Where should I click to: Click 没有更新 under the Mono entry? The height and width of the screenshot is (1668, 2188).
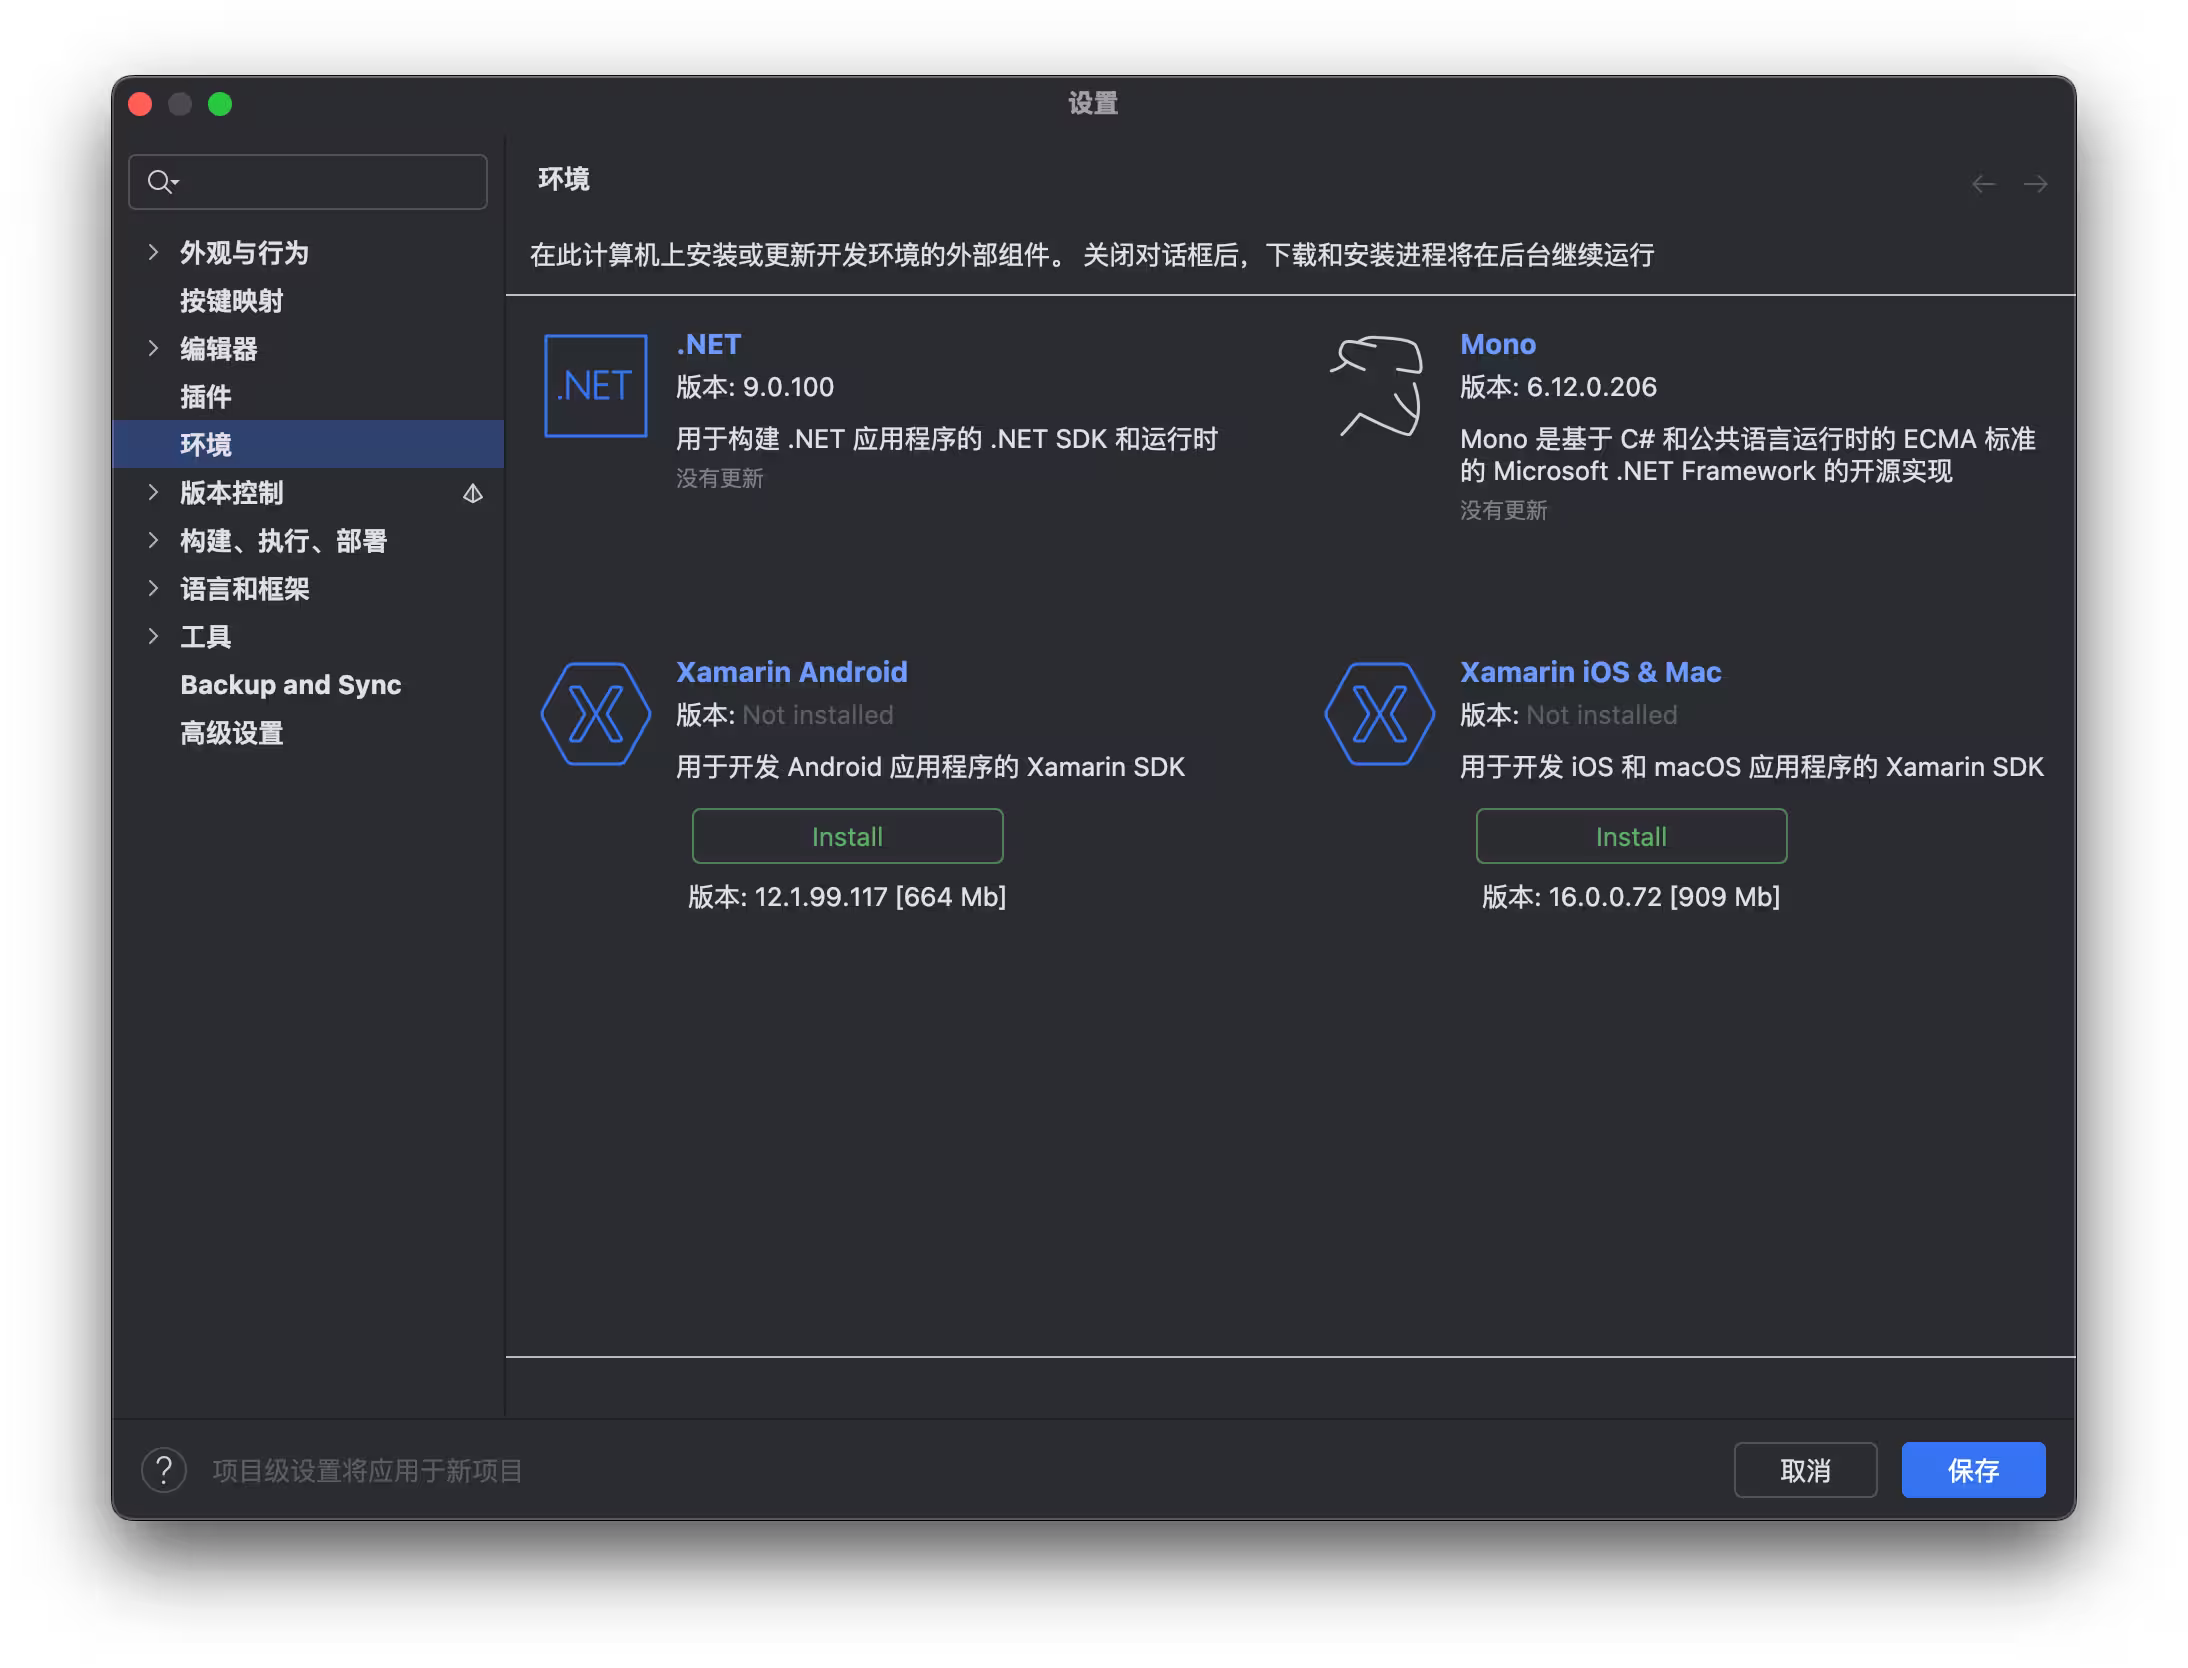pos(1503,510)
